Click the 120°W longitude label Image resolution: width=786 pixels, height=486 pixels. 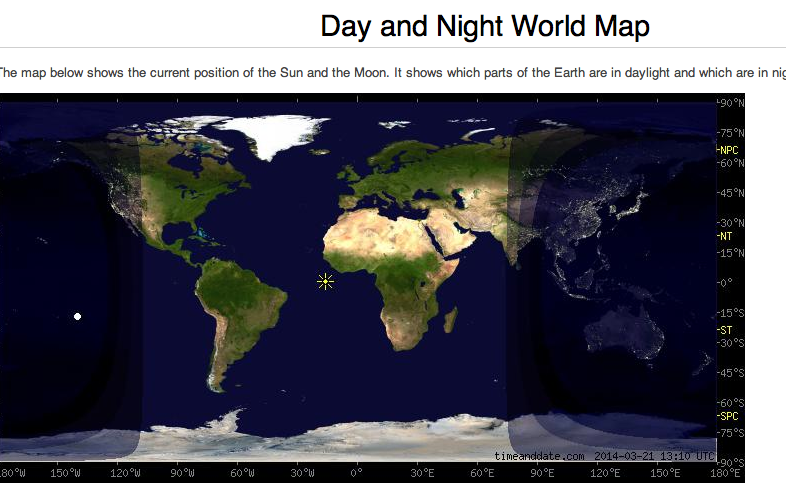pyautogui.click(x=124, y=473)
